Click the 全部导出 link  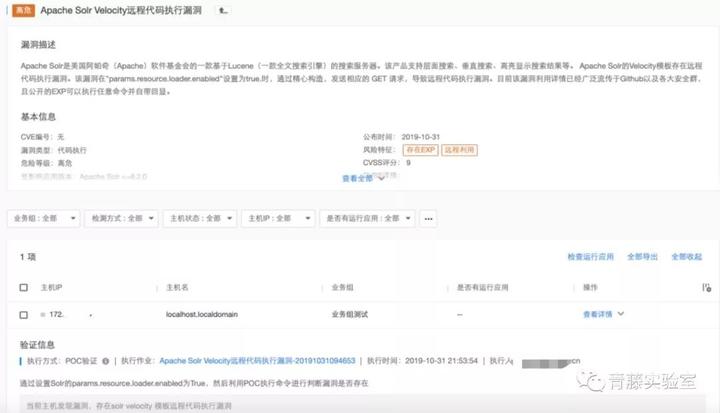click(642, 257)
